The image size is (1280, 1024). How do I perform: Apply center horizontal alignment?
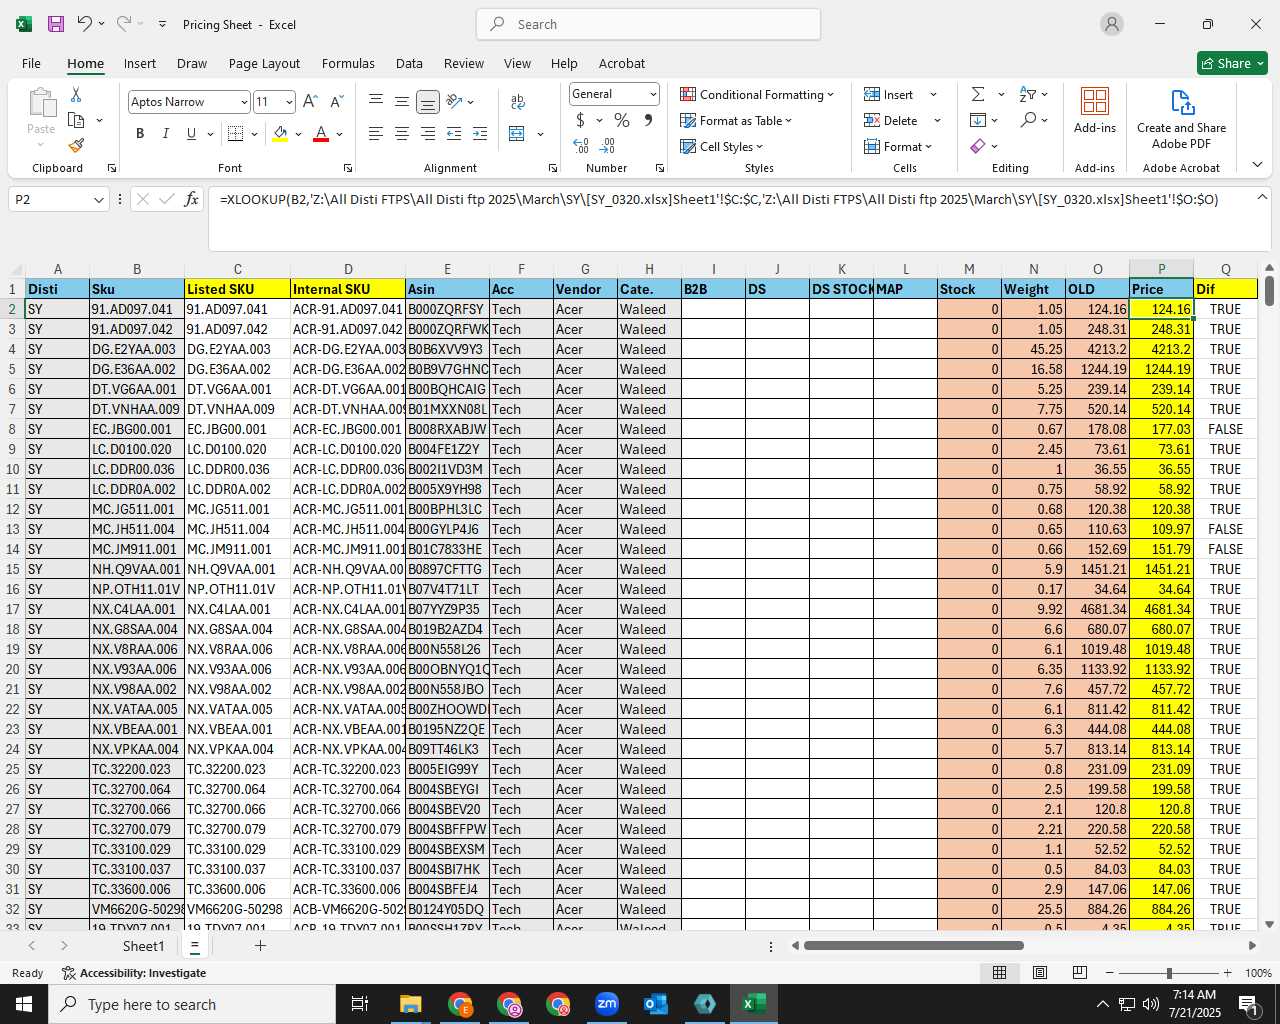402,134
